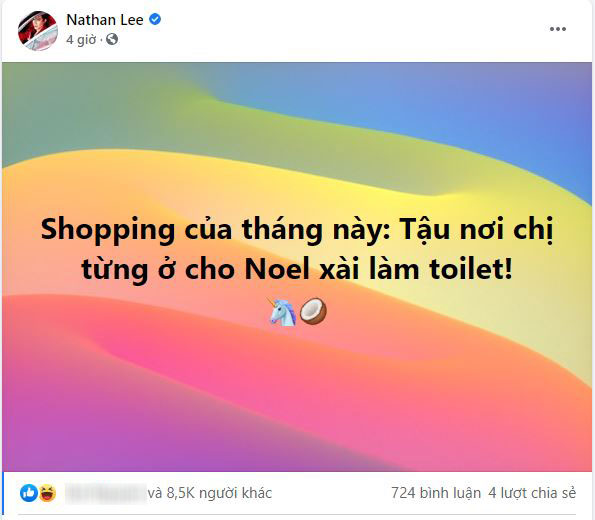View the '4 lượt chia sẻ' shares
The height and width of the screenshot is (520, 595).
pos(532,493)
